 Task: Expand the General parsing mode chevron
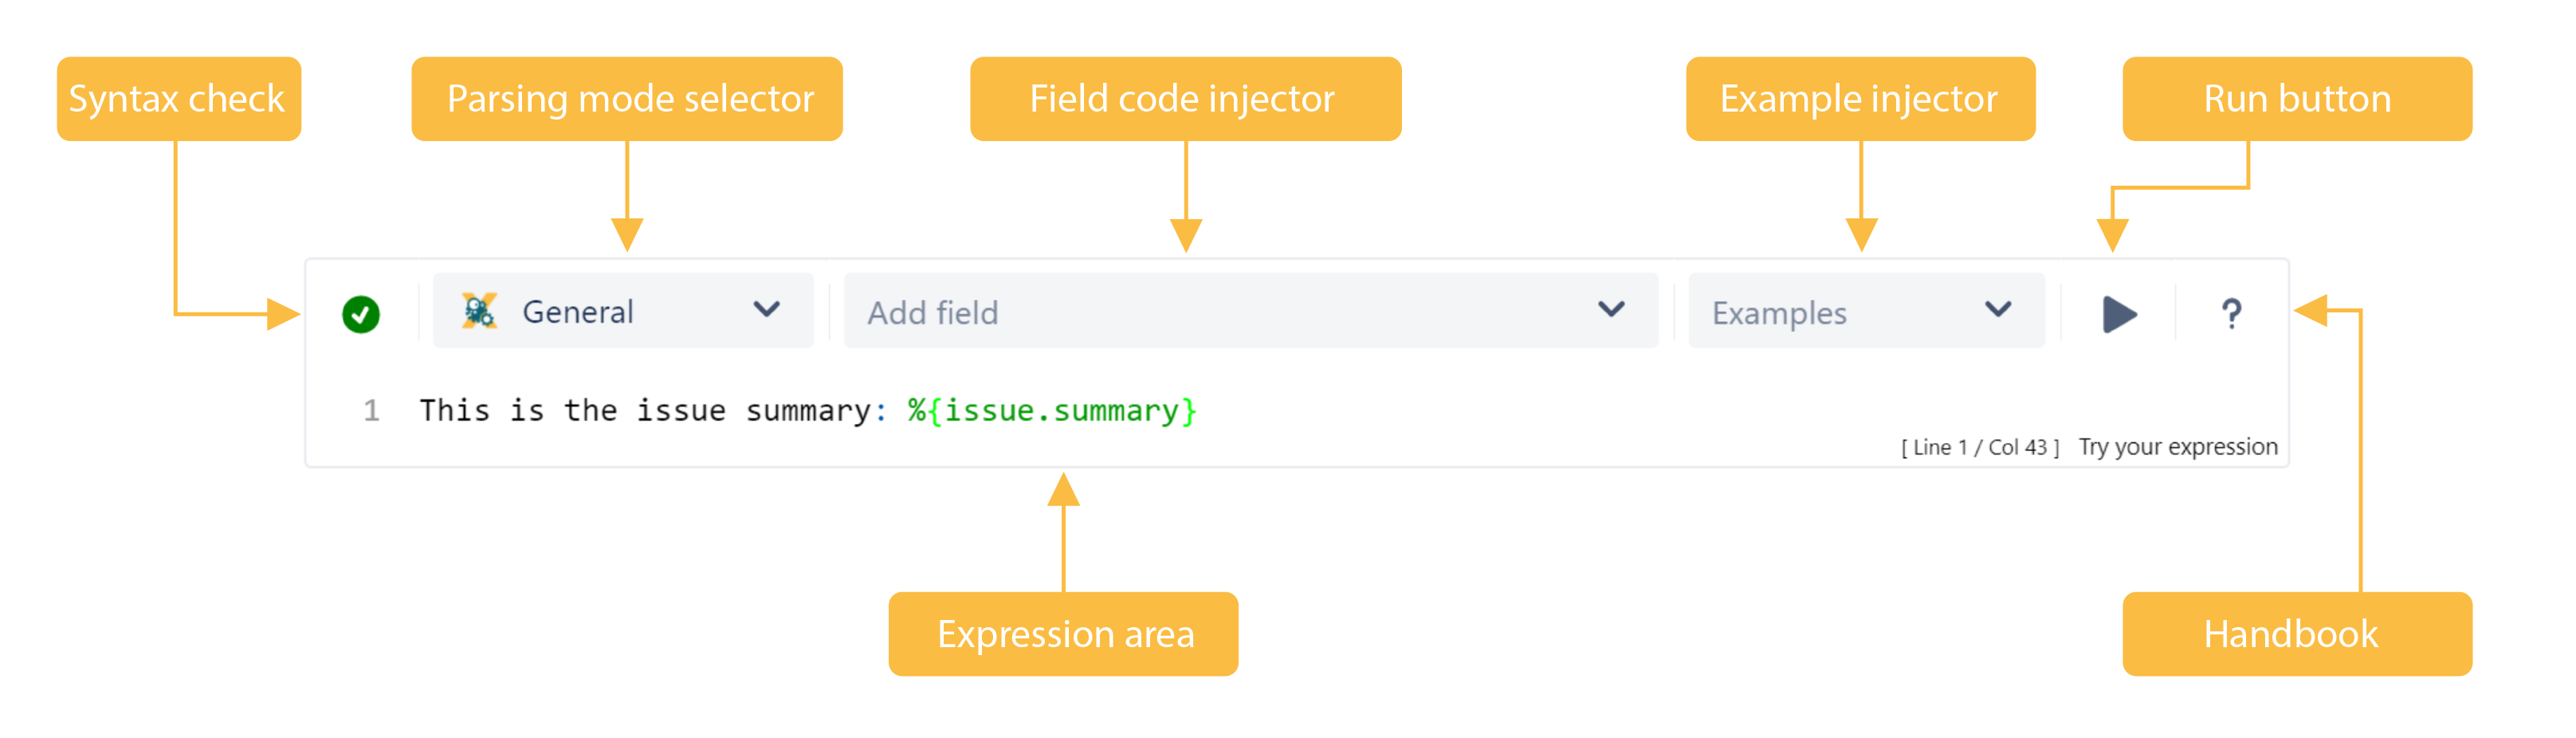(x=767, y=310)
